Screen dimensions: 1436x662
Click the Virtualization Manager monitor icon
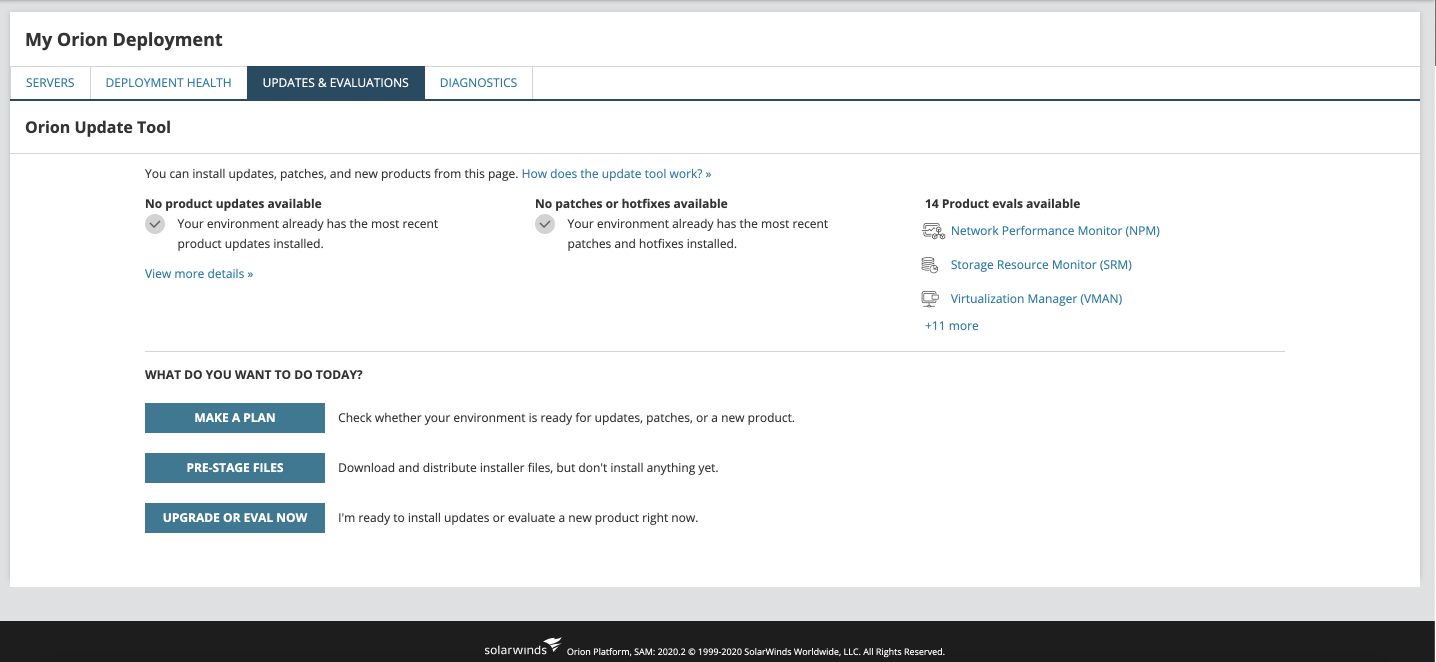point(931,299)
